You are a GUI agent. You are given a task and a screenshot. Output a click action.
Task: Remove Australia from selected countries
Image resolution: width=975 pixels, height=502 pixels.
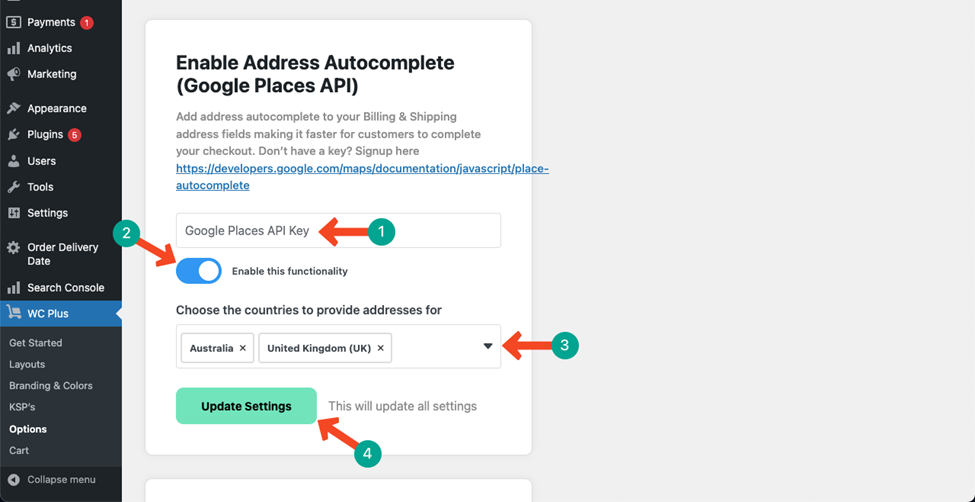(243, 348)
